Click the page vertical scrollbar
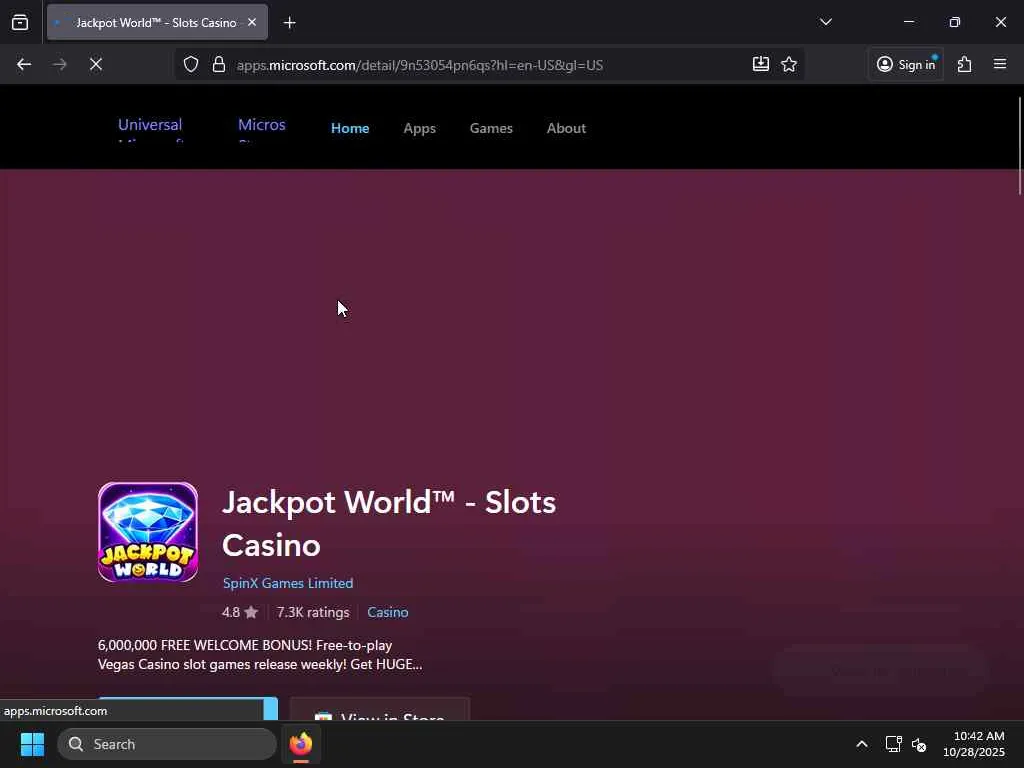 1019,146
